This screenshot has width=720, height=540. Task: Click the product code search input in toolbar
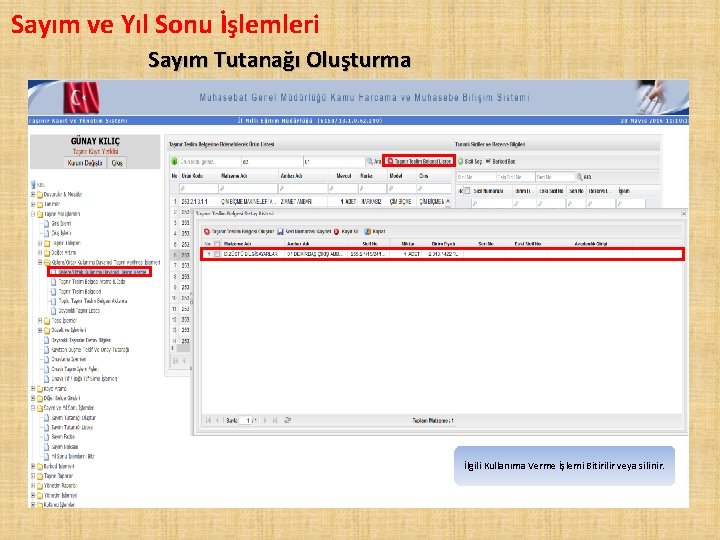point(209,162)
